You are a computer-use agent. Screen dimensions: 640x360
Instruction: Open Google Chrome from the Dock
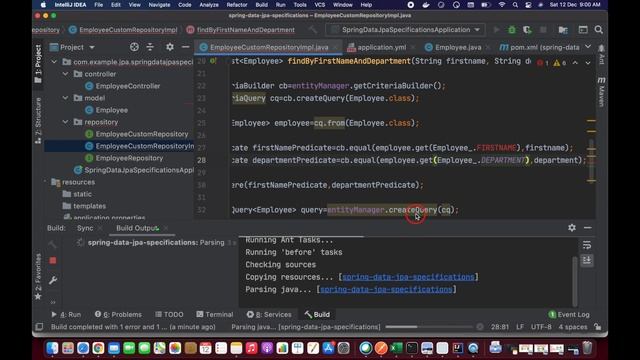[x=98, y=348]
